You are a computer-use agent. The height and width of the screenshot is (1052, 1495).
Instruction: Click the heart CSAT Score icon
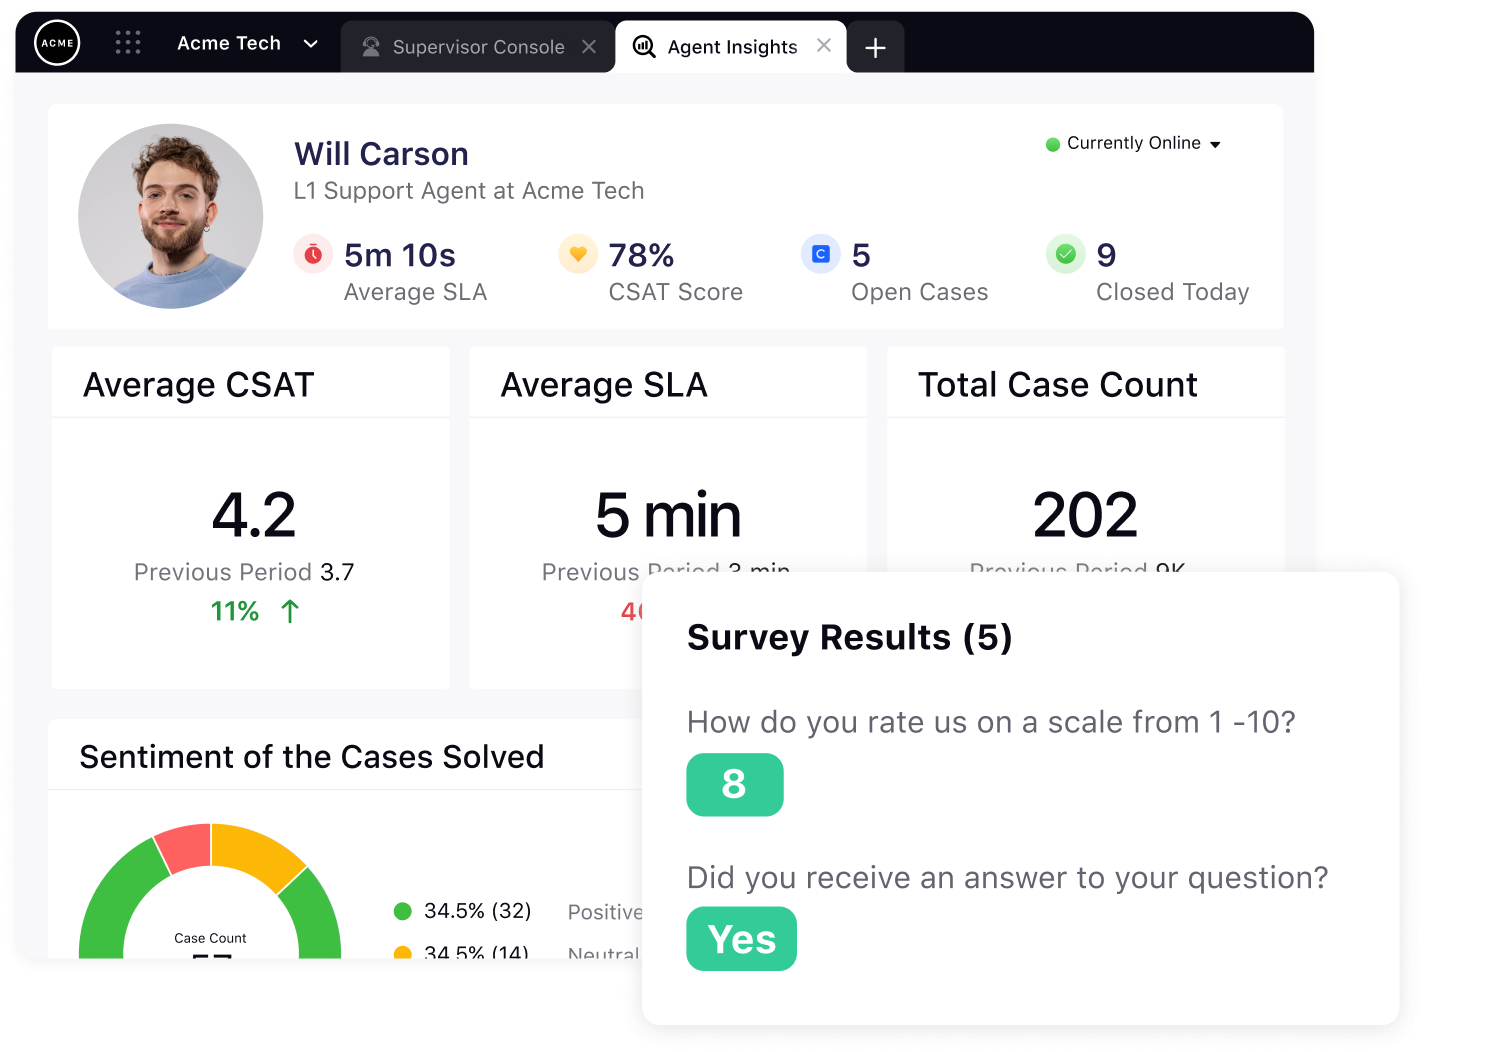click(x=578, y=254)
